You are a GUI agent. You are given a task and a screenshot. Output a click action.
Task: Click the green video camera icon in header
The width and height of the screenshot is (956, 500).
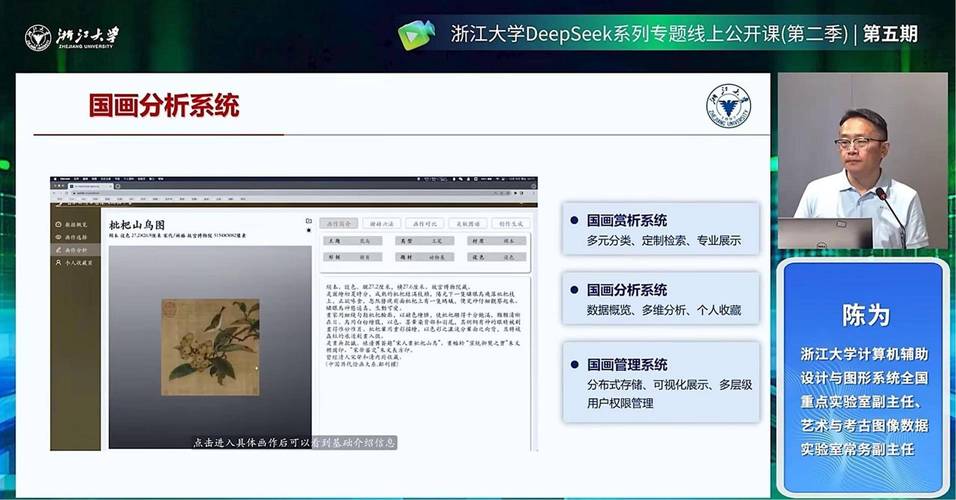pos(417,34)
